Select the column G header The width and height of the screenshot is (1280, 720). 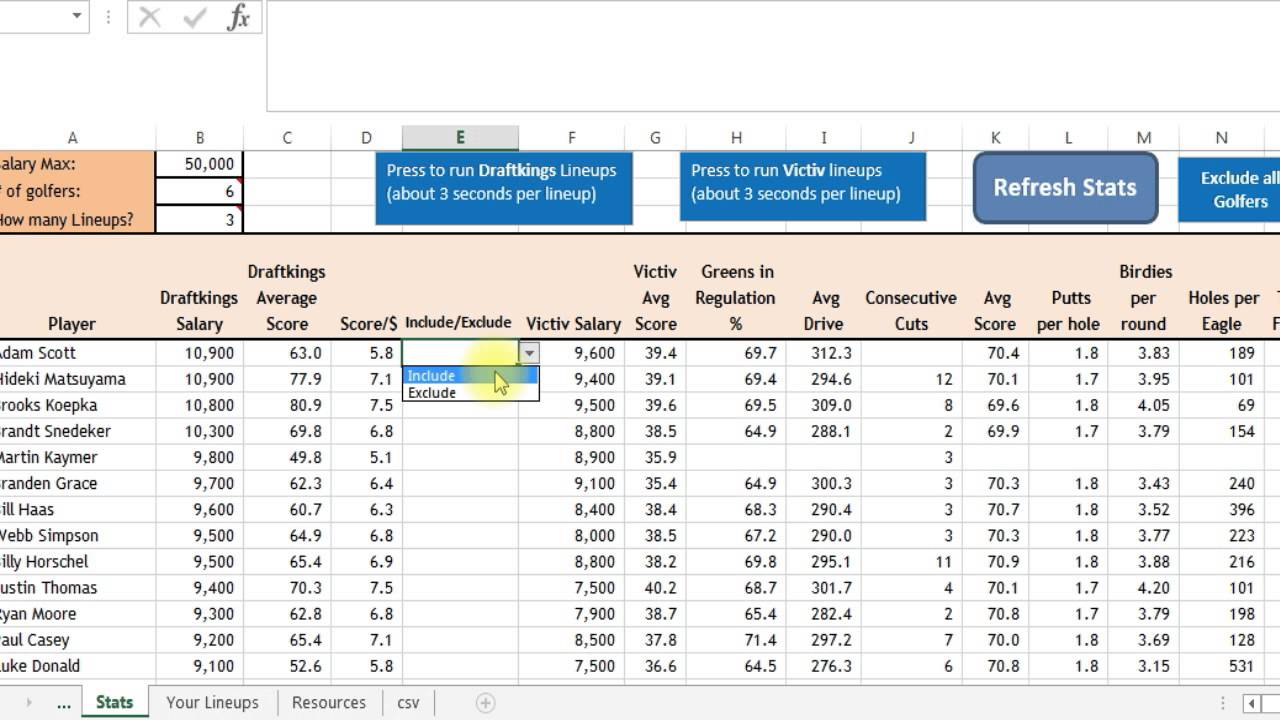655,138
